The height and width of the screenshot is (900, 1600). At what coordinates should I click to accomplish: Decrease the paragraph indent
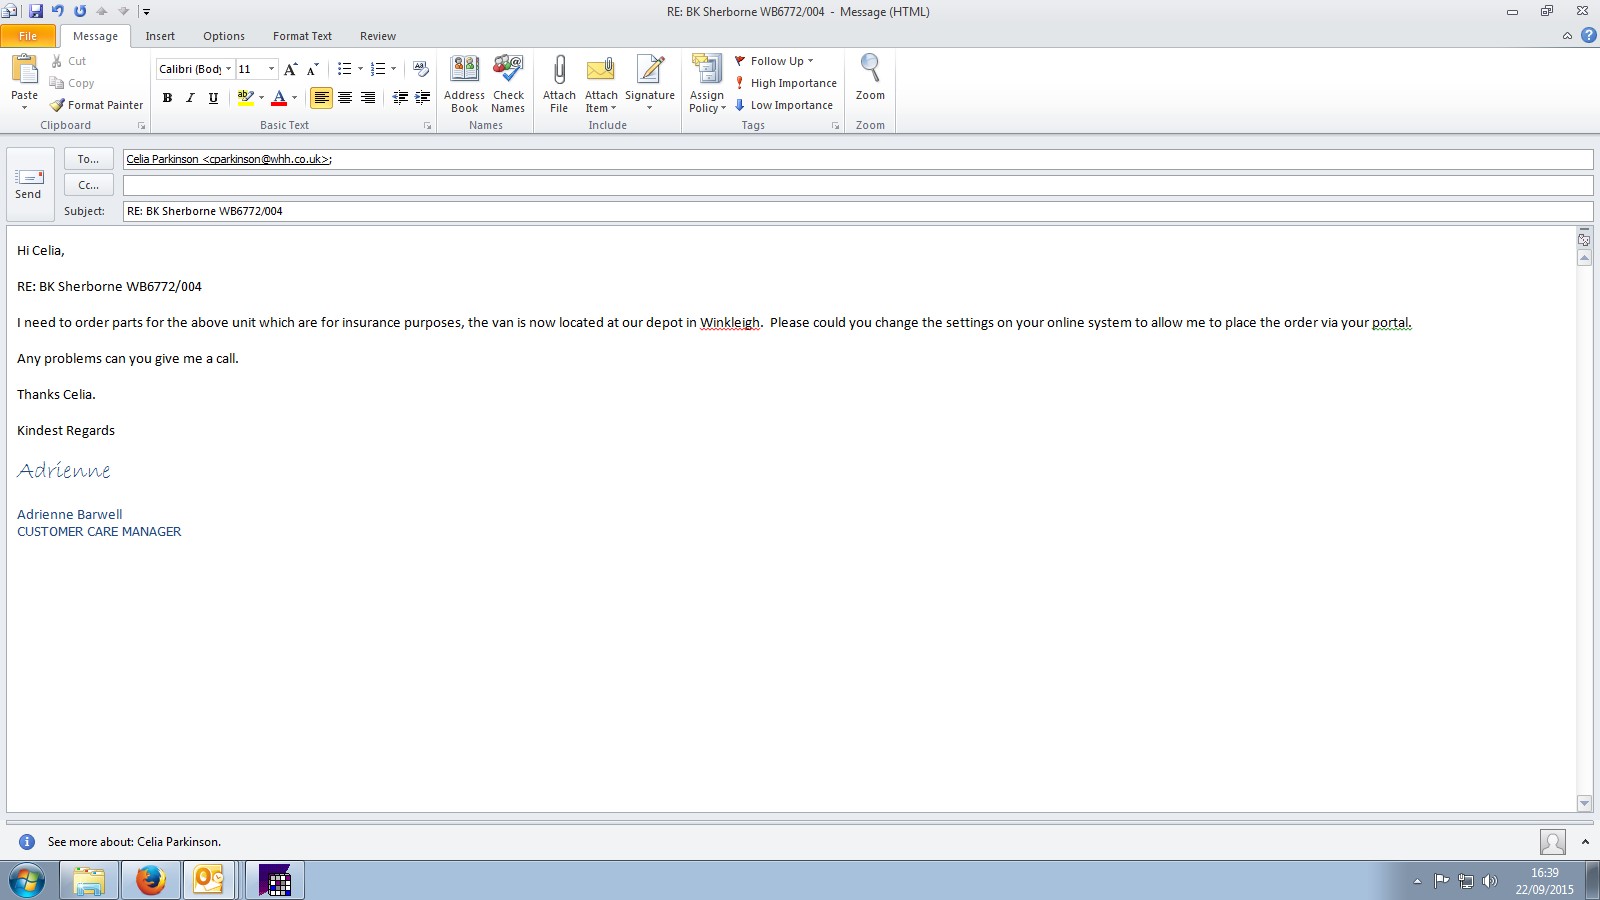click(400, 98)
